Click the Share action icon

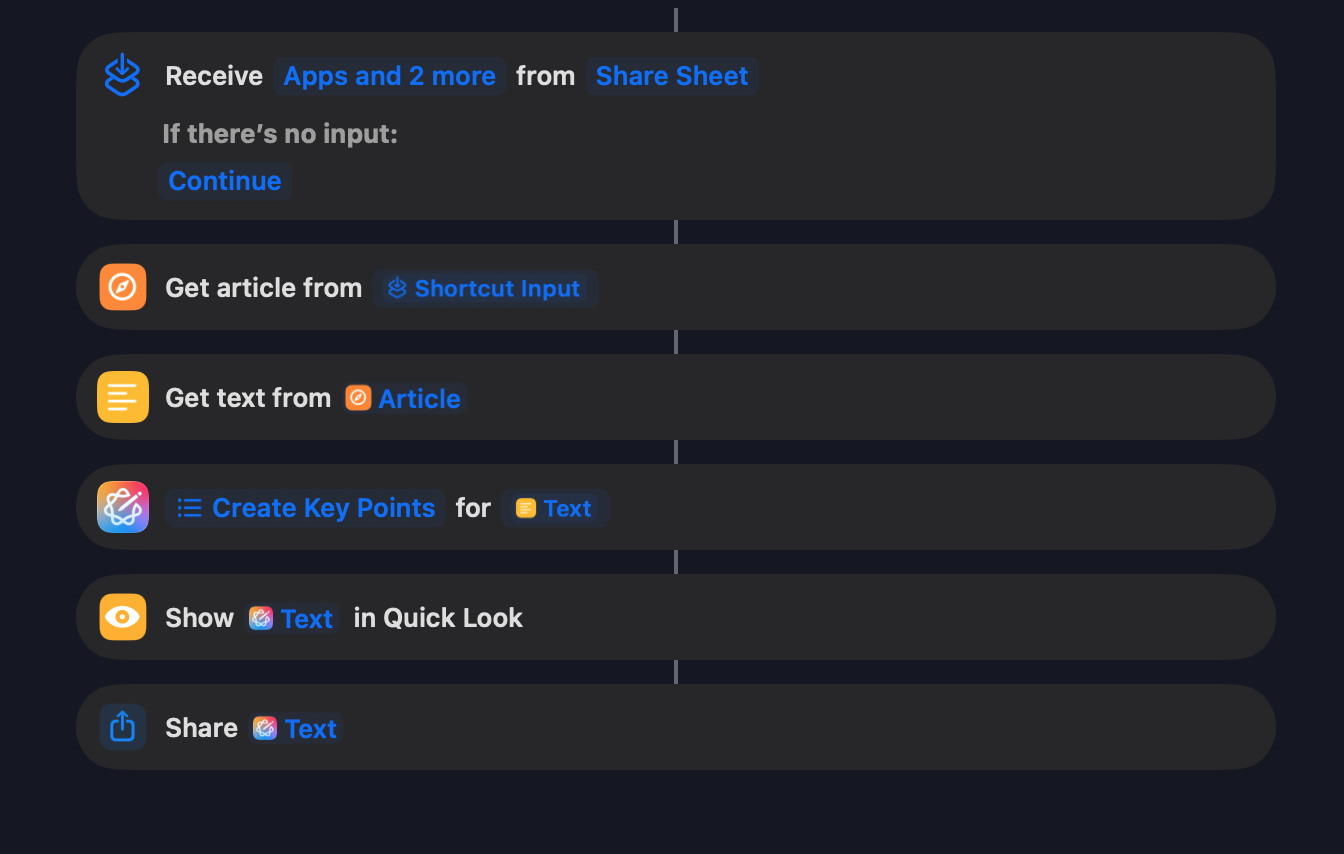(x=122, y=727)
